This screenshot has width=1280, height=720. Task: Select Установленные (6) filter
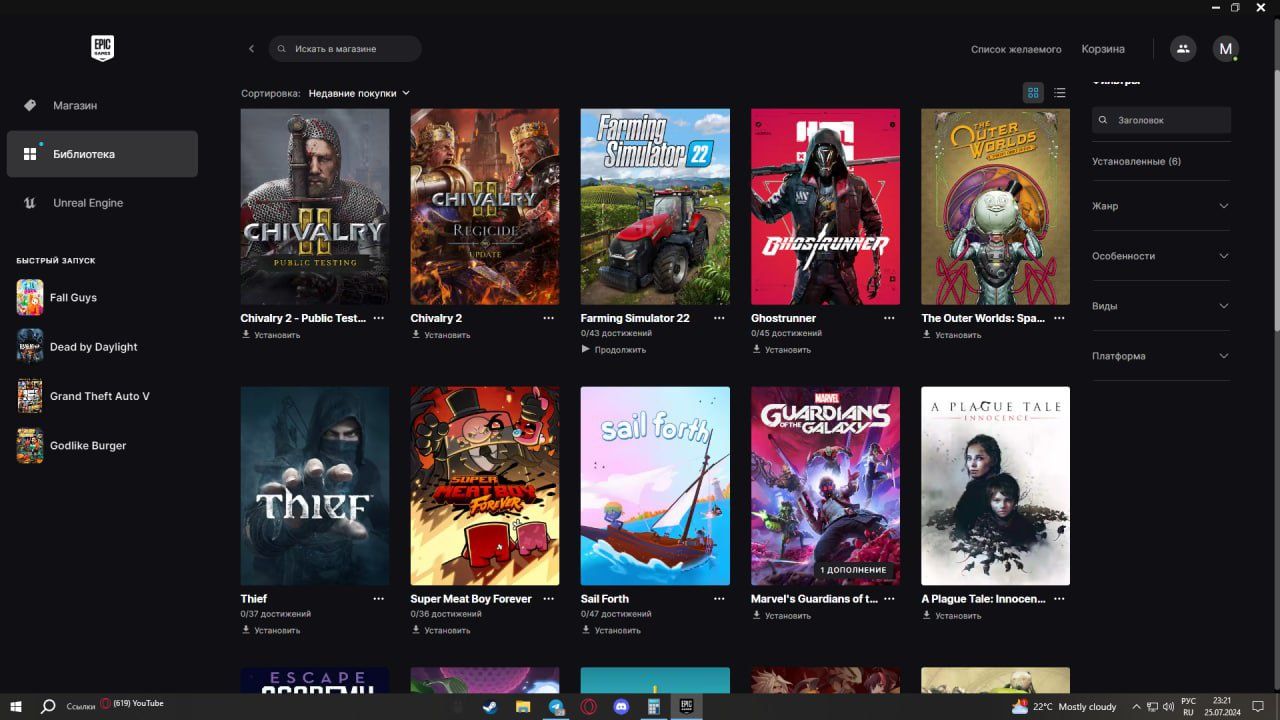[1136, 161]
